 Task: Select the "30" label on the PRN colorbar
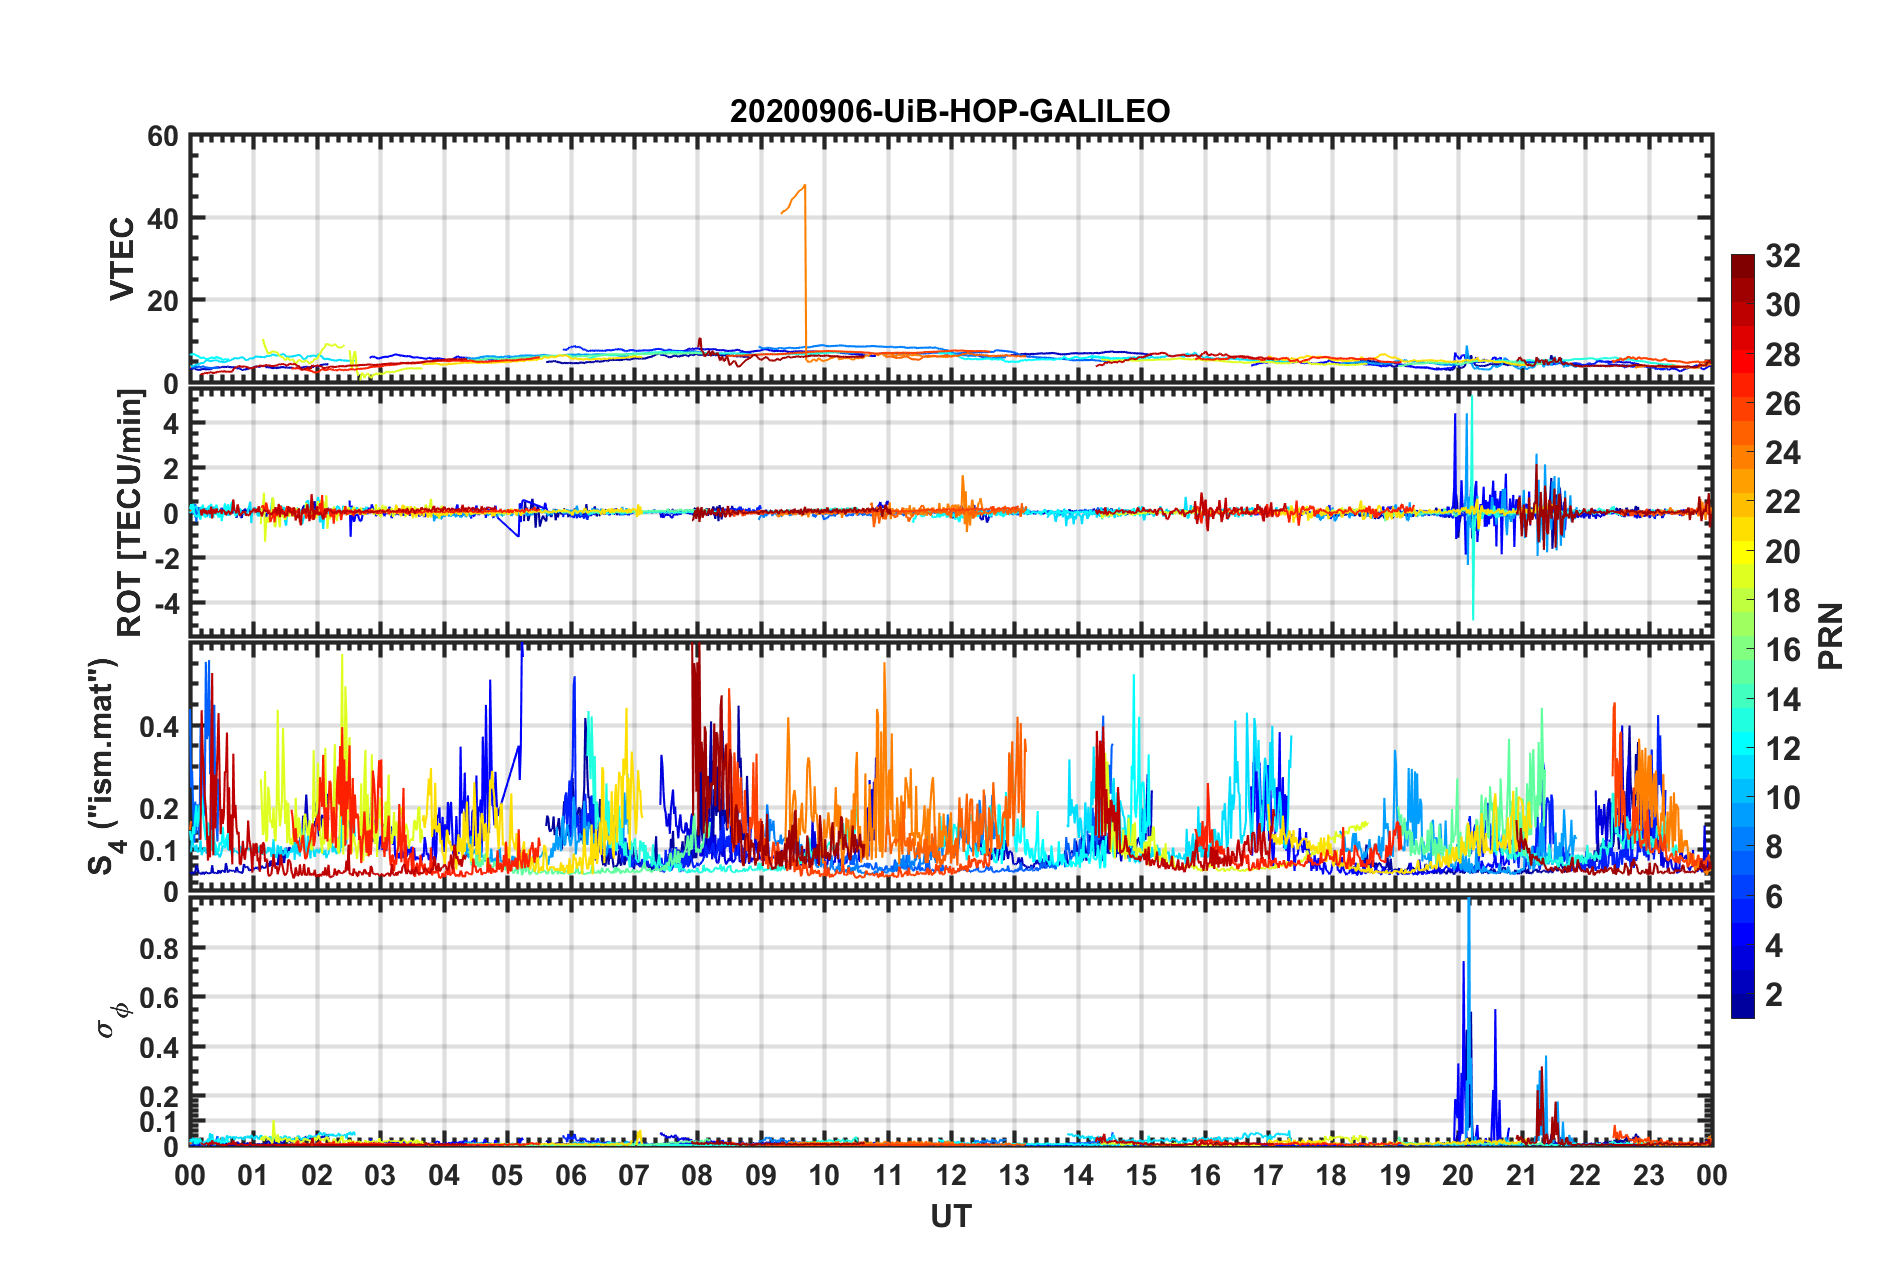(1783, 305)
